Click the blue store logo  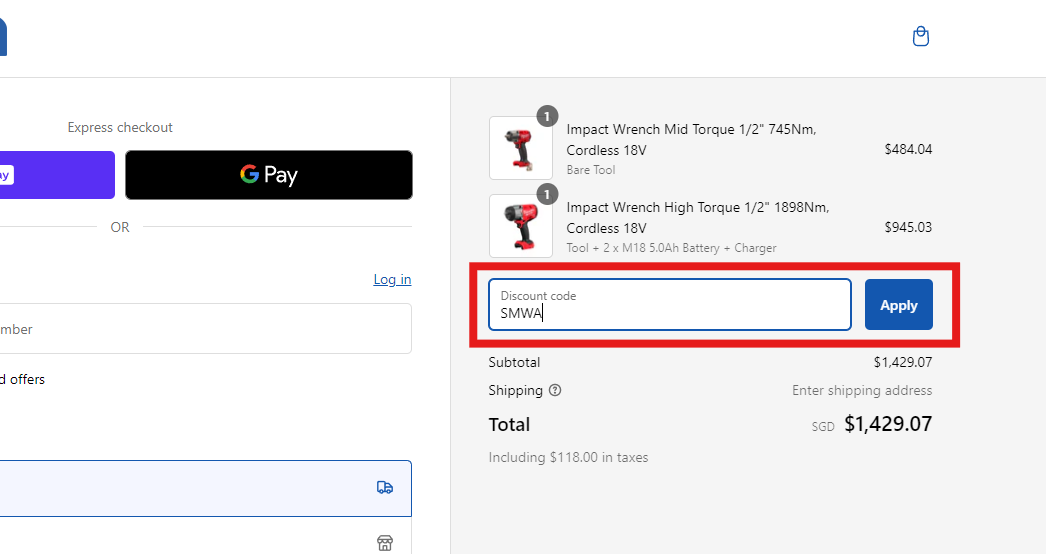(x=3, y=37)
